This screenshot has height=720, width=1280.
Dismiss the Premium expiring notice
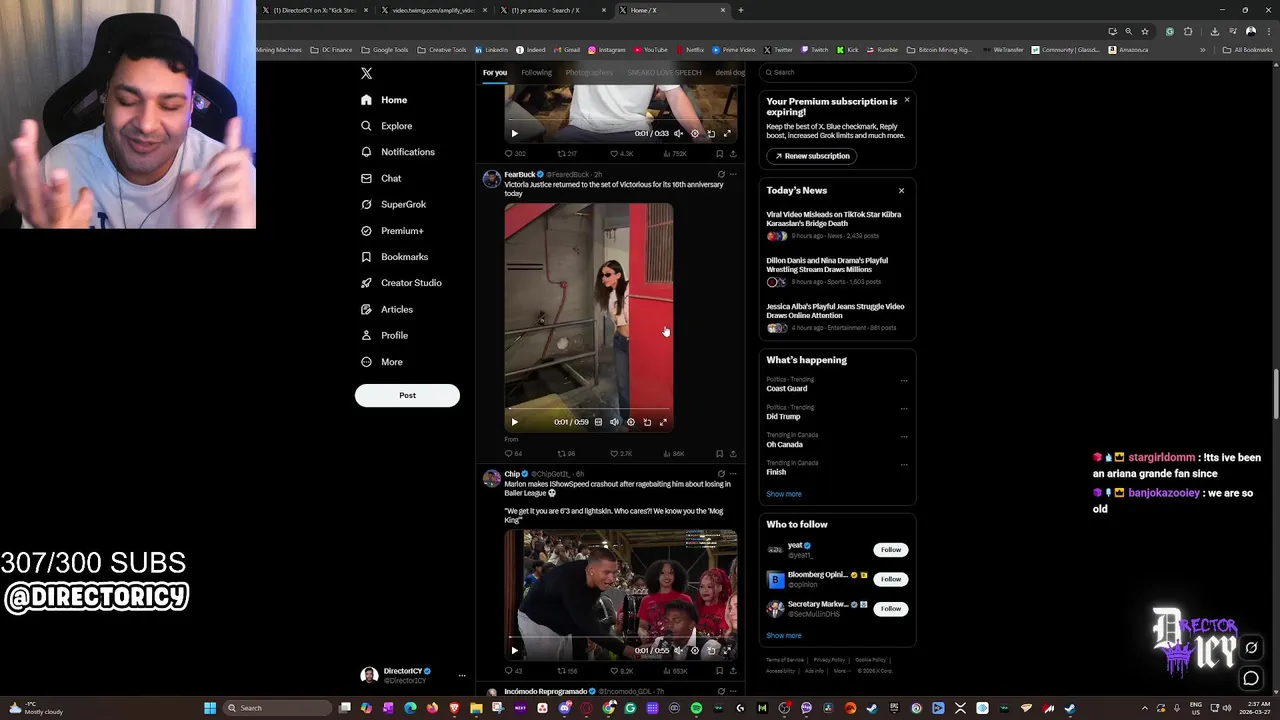coord(907,100)
